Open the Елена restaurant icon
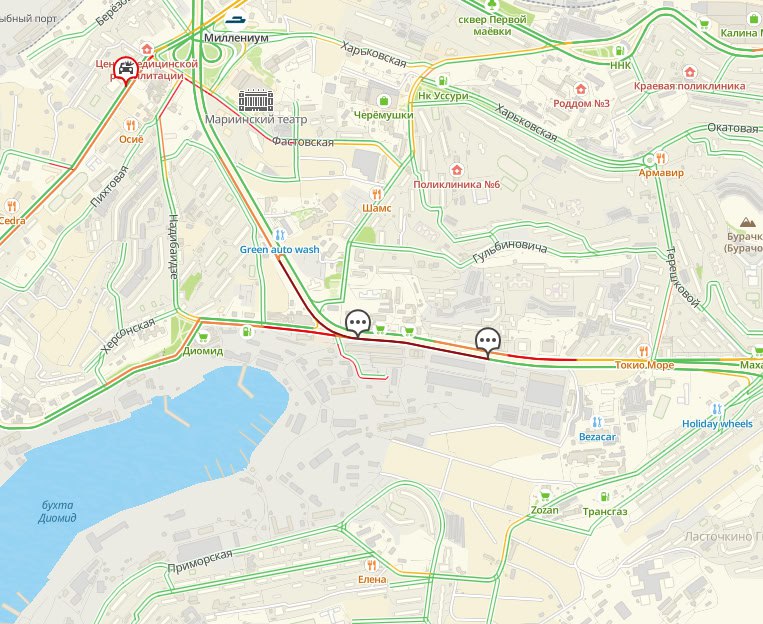The width and height of the screenshot is (763, 624). (x=372, y=565)
